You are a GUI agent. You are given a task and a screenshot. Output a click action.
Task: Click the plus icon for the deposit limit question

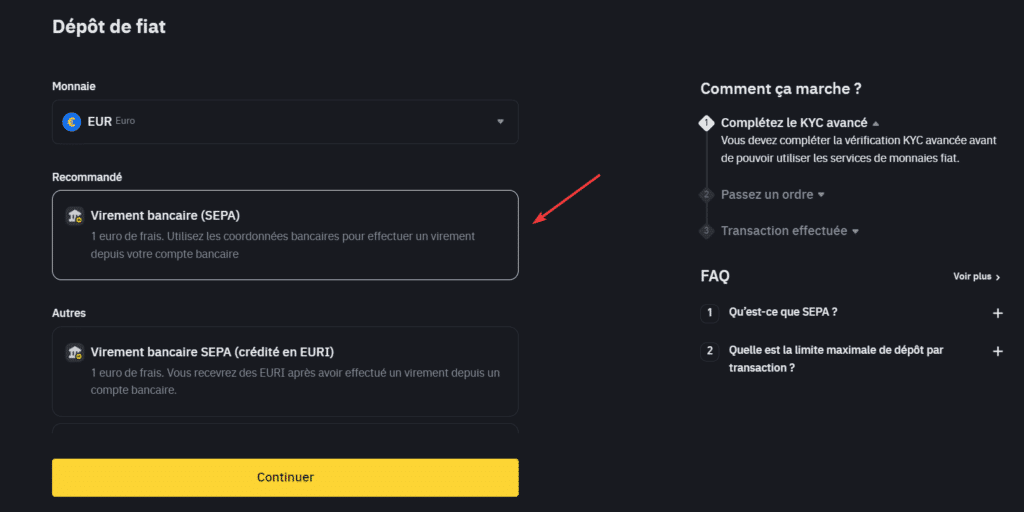(x=997, y=351)
